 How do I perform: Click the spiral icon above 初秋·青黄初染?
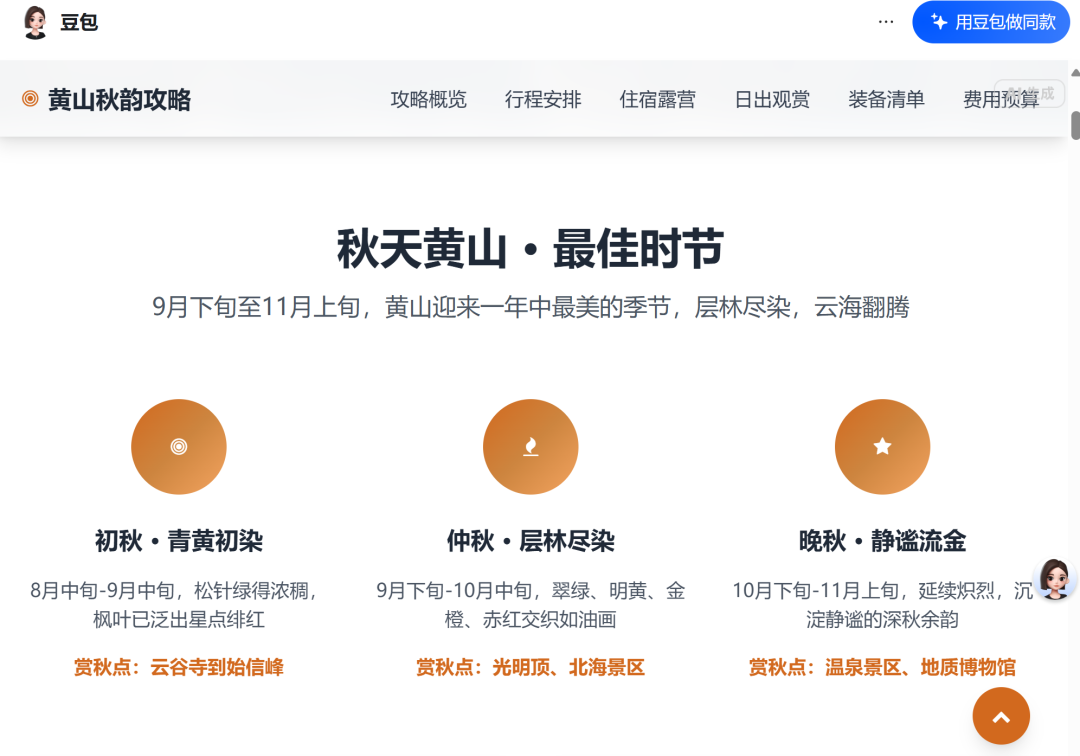(179, 446)
